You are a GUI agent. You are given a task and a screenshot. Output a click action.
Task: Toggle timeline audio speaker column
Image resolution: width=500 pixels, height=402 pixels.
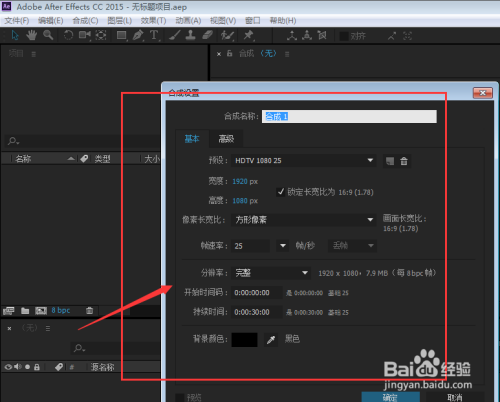pyautogui.click(x=18, y=367)
